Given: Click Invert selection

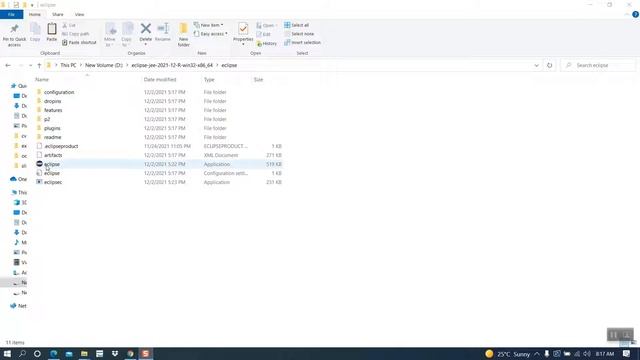Looking at the screenshot, I should tap(302, 42).
